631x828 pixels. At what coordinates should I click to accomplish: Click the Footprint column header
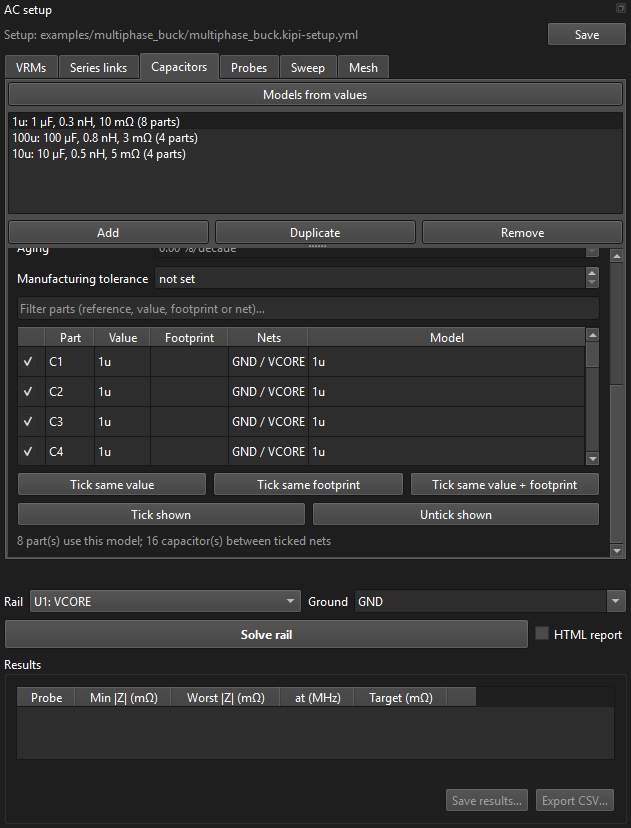pyautogui.click(x=189, y=337)
